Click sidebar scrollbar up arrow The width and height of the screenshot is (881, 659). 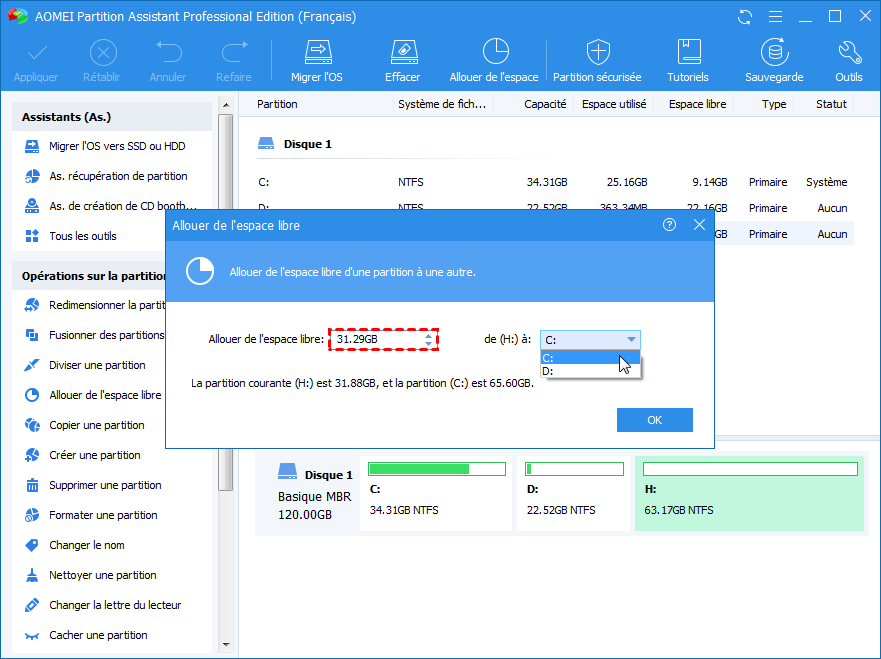tap(226, 105)
